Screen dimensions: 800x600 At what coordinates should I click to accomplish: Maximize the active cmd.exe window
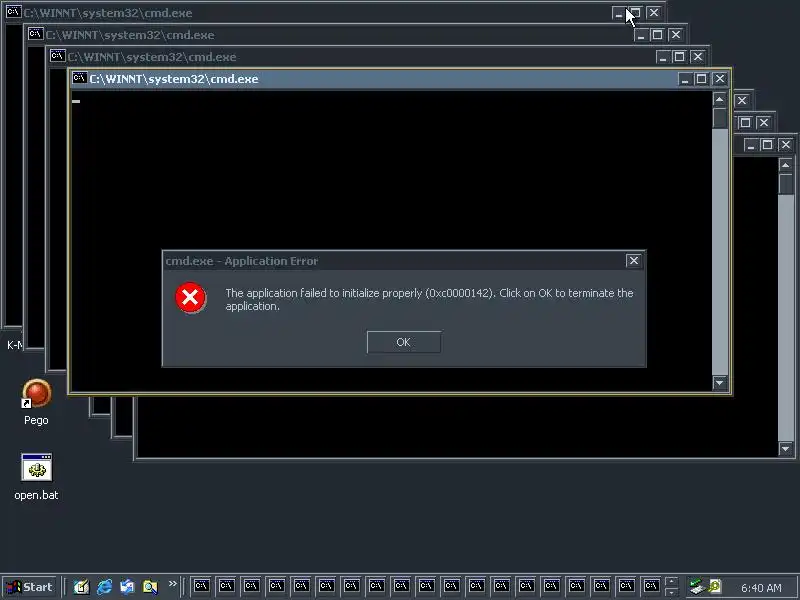click(x=701, y=79)
